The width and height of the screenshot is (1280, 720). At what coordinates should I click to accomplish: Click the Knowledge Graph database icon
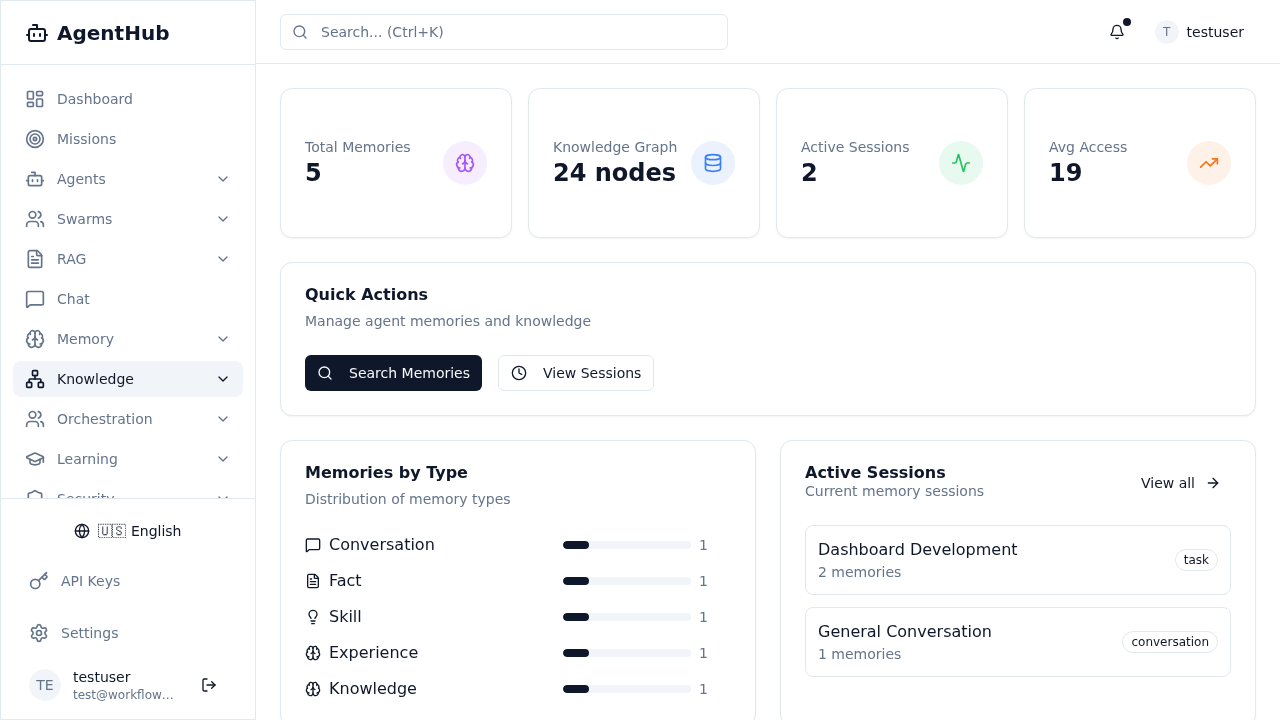click(x=713, y=162)
